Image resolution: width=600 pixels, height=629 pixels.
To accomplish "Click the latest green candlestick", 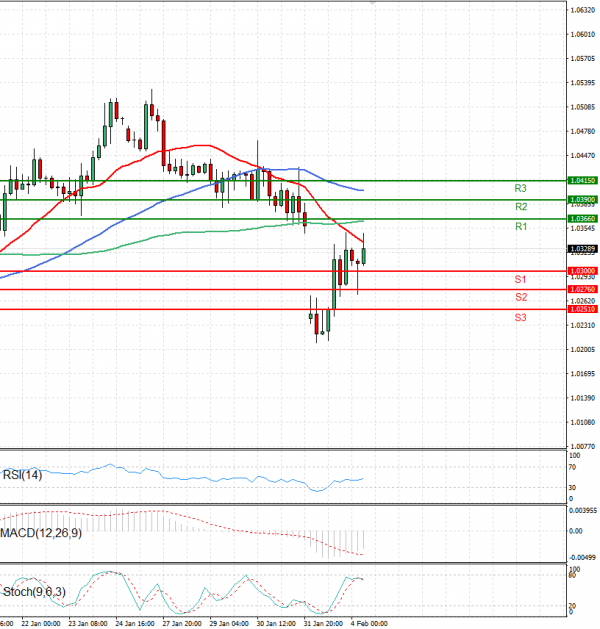I will (364, 256).
